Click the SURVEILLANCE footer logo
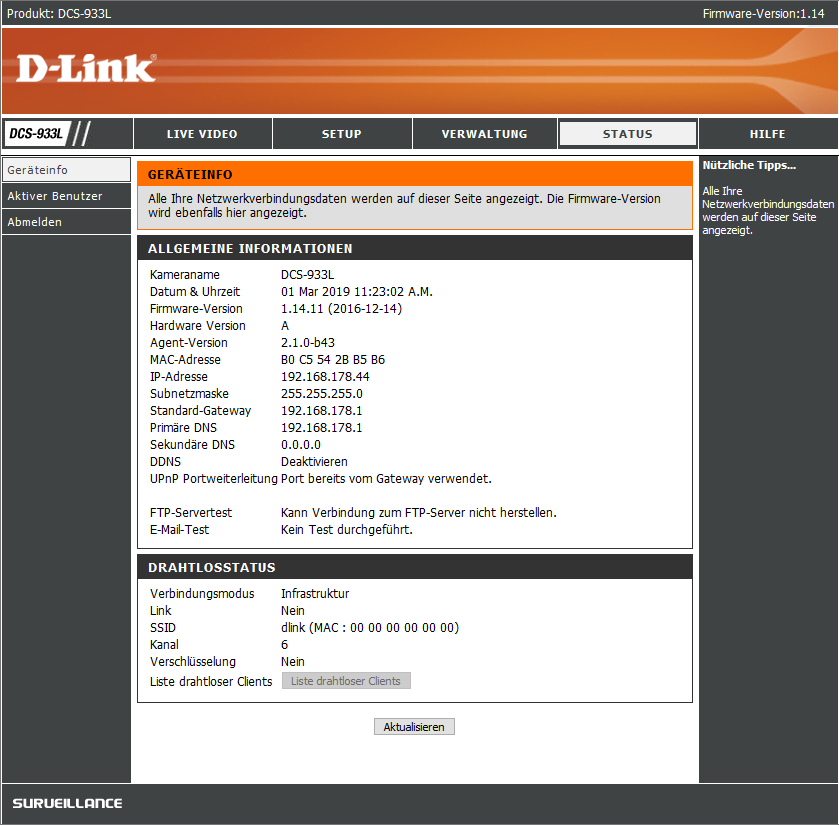839x825 pixels. [x=67, y=803]
